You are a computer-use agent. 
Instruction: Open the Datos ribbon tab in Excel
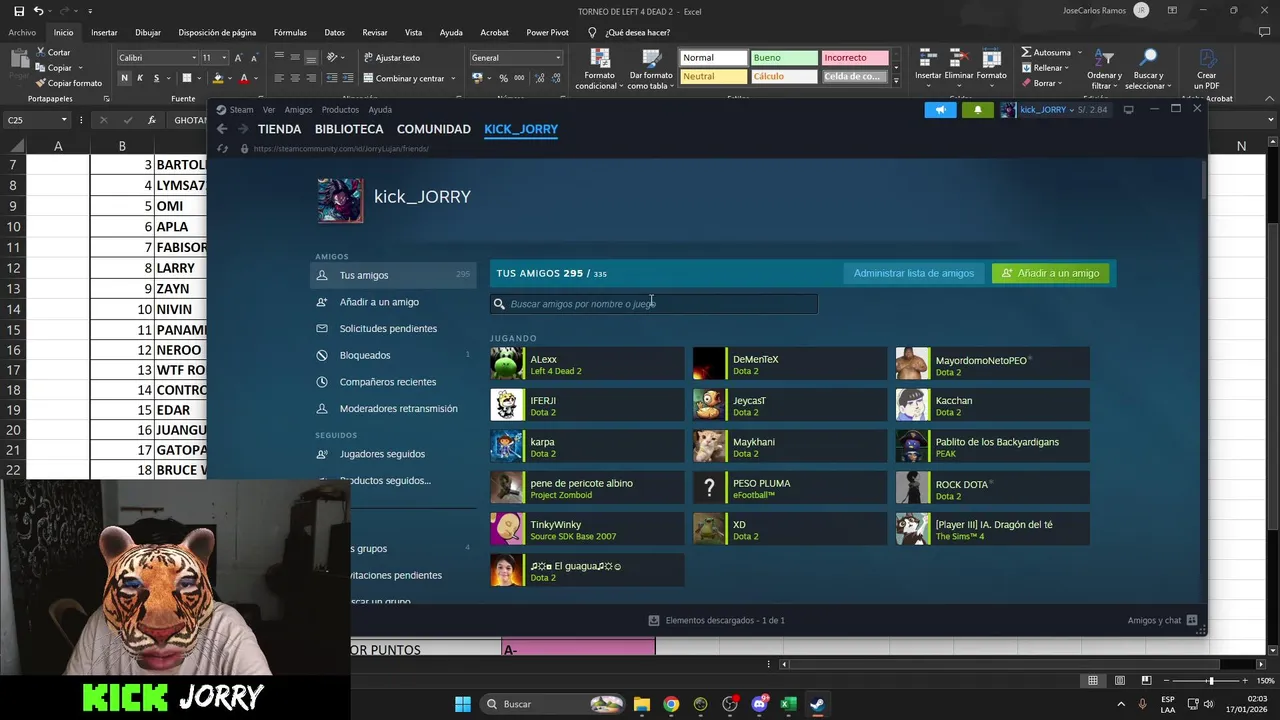tap(334, 32)
